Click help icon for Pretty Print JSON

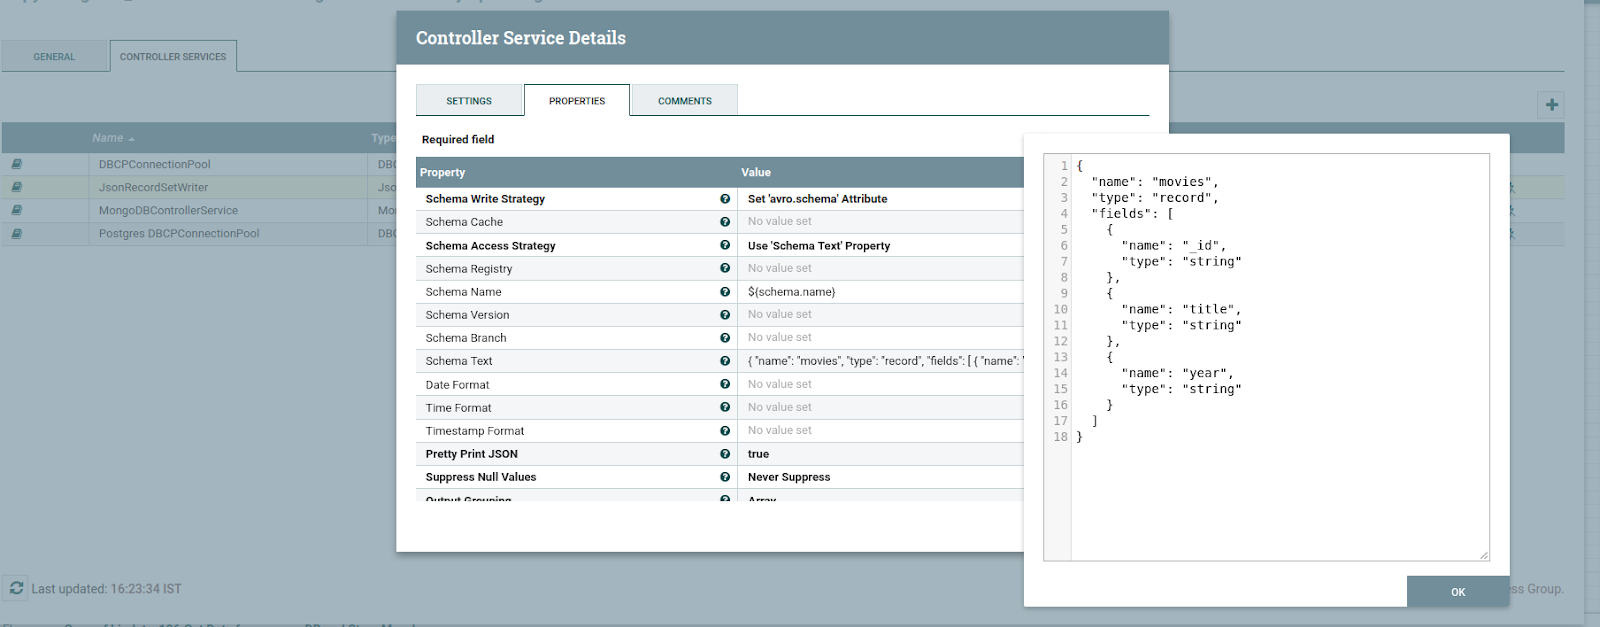pos(725,454)
